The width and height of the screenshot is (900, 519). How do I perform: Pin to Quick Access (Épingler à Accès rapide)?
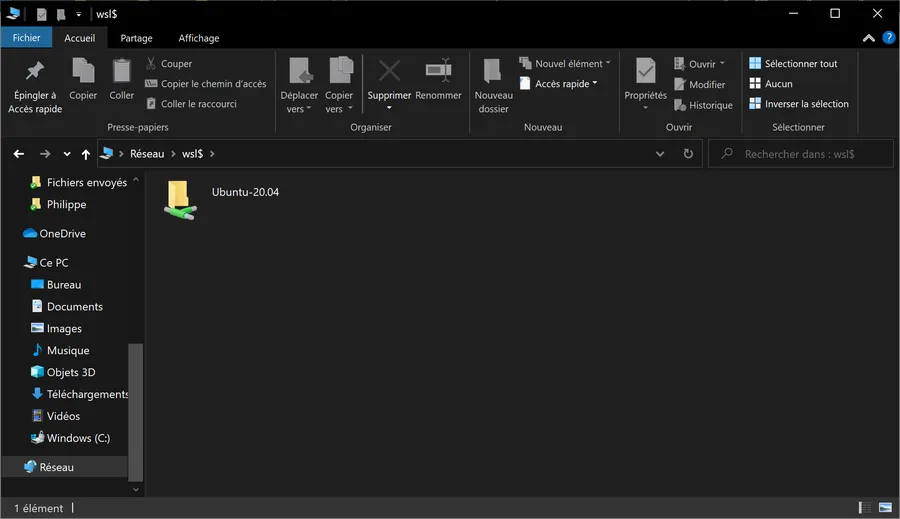tap(35, 86)
